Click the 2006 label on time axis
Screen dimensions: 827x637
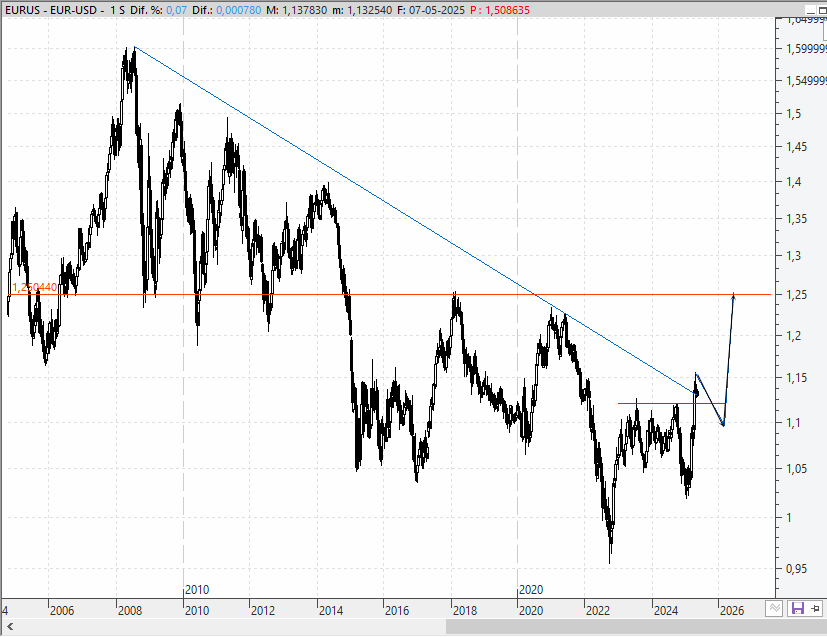pyautogui.click(x=62, y=611)
